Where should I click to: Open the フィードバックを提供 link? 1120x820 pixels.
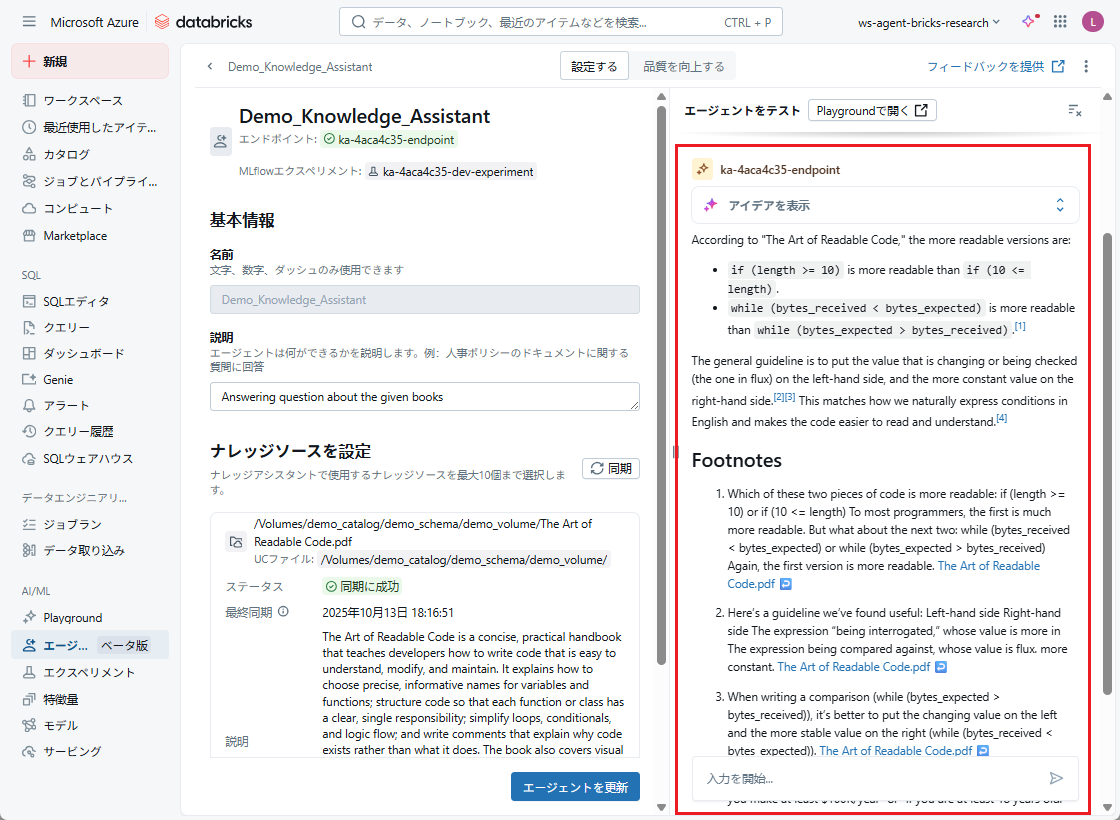pyautogui.click(x=995, y=67)
